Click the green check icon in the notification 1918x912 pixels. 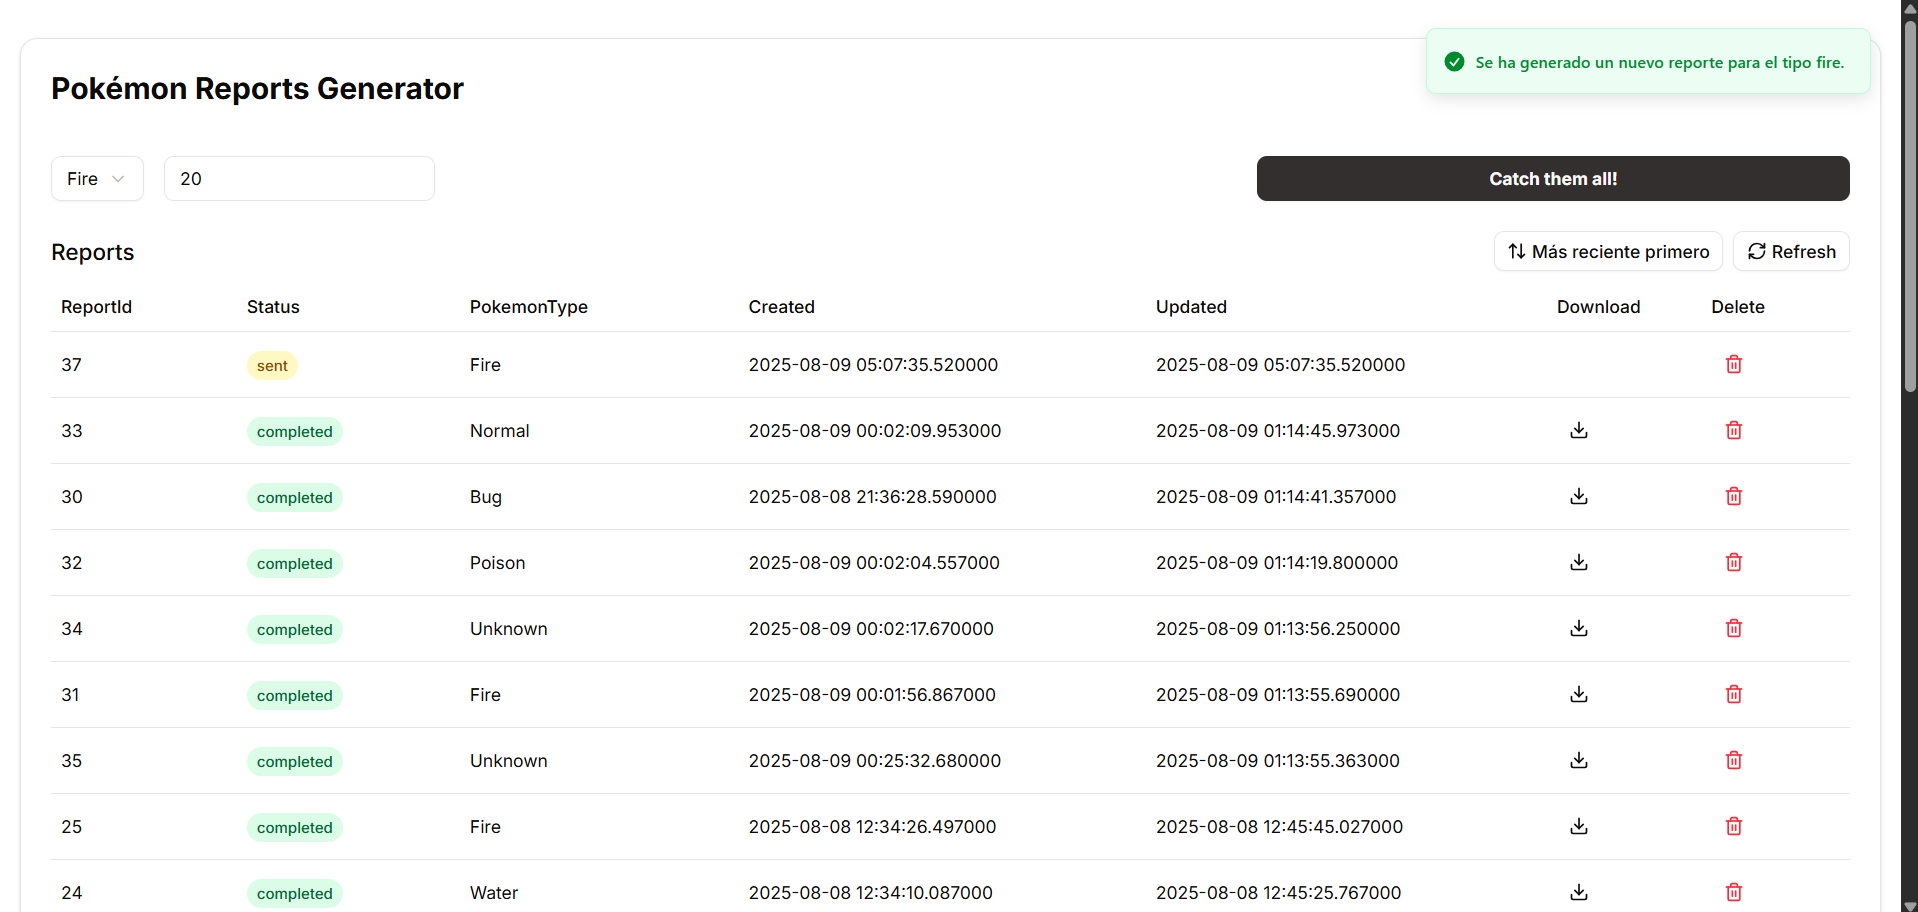(1453, 61)
